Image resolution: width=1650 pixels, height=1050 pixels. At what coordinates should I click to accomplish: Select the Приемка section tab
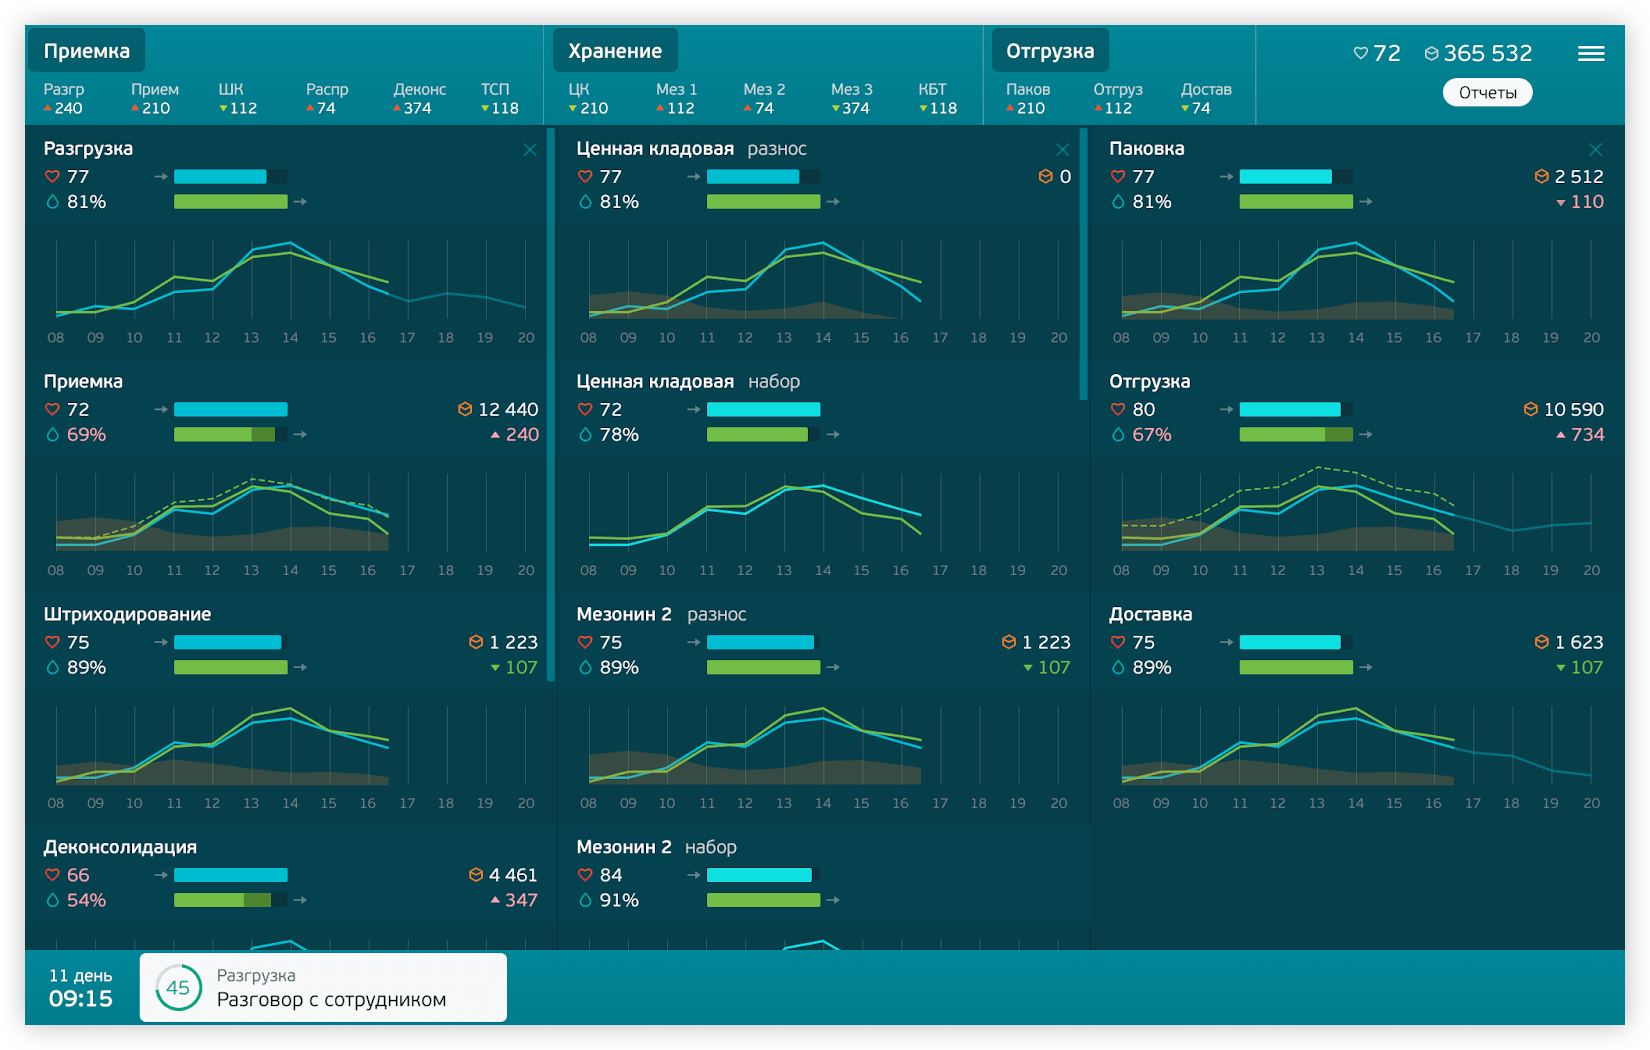coord(87,51)
